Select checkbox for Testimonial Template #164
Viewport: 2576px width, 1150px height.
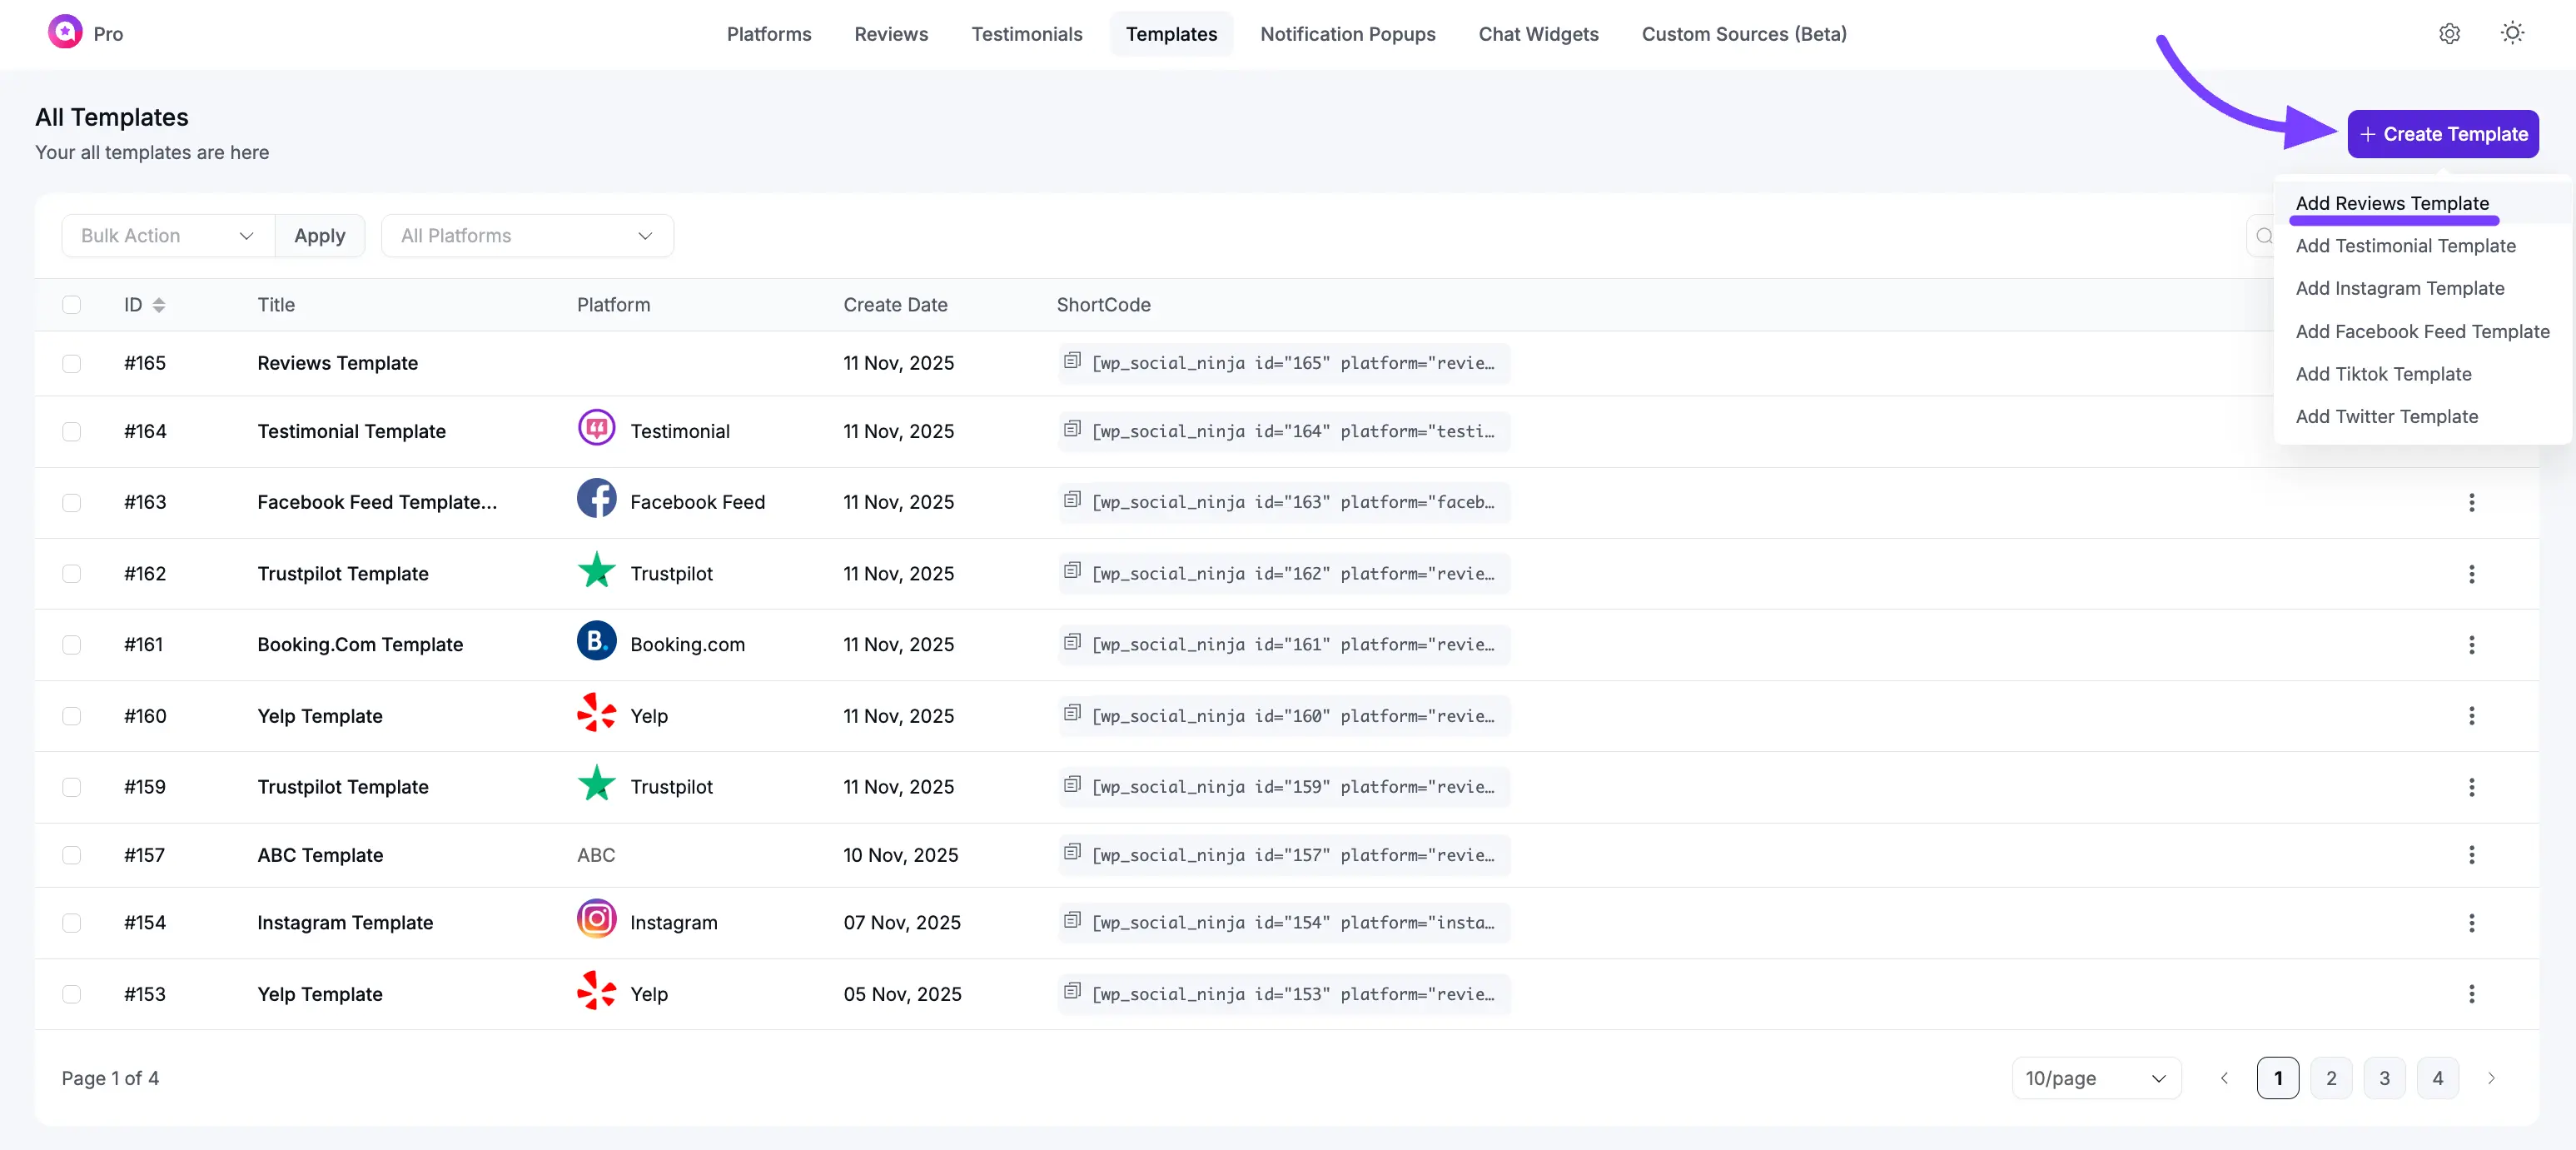pos(71,432)
